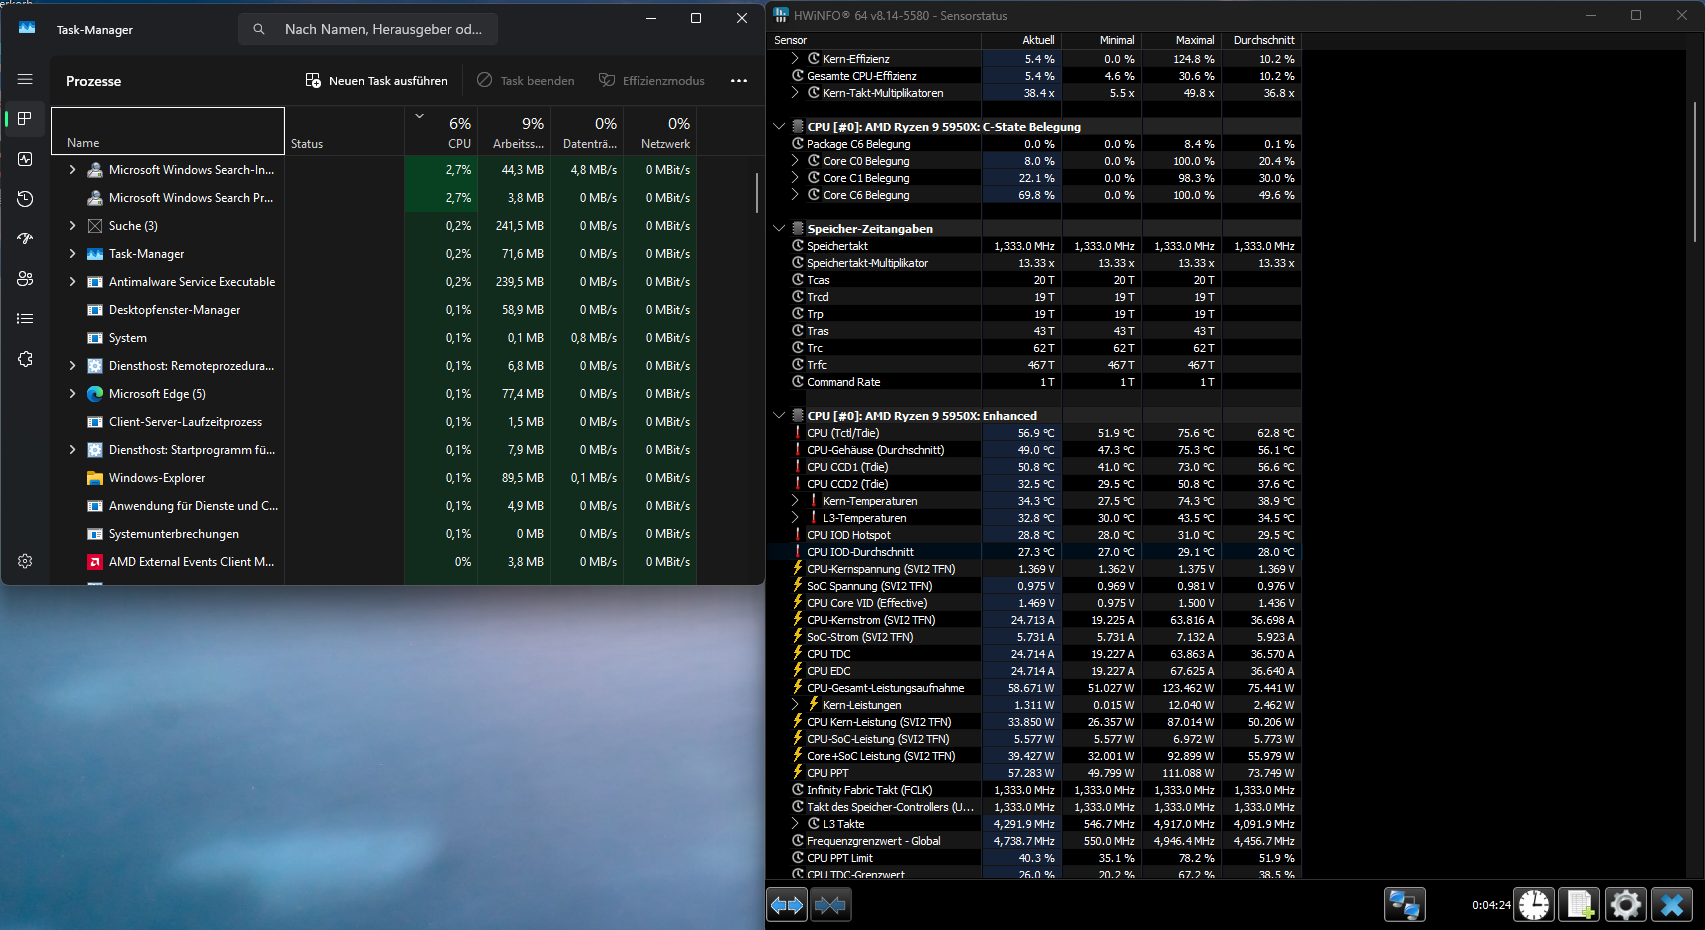
Task: Expand Kern-Leistungen row in HWiNFO
Action: [795, 705]
